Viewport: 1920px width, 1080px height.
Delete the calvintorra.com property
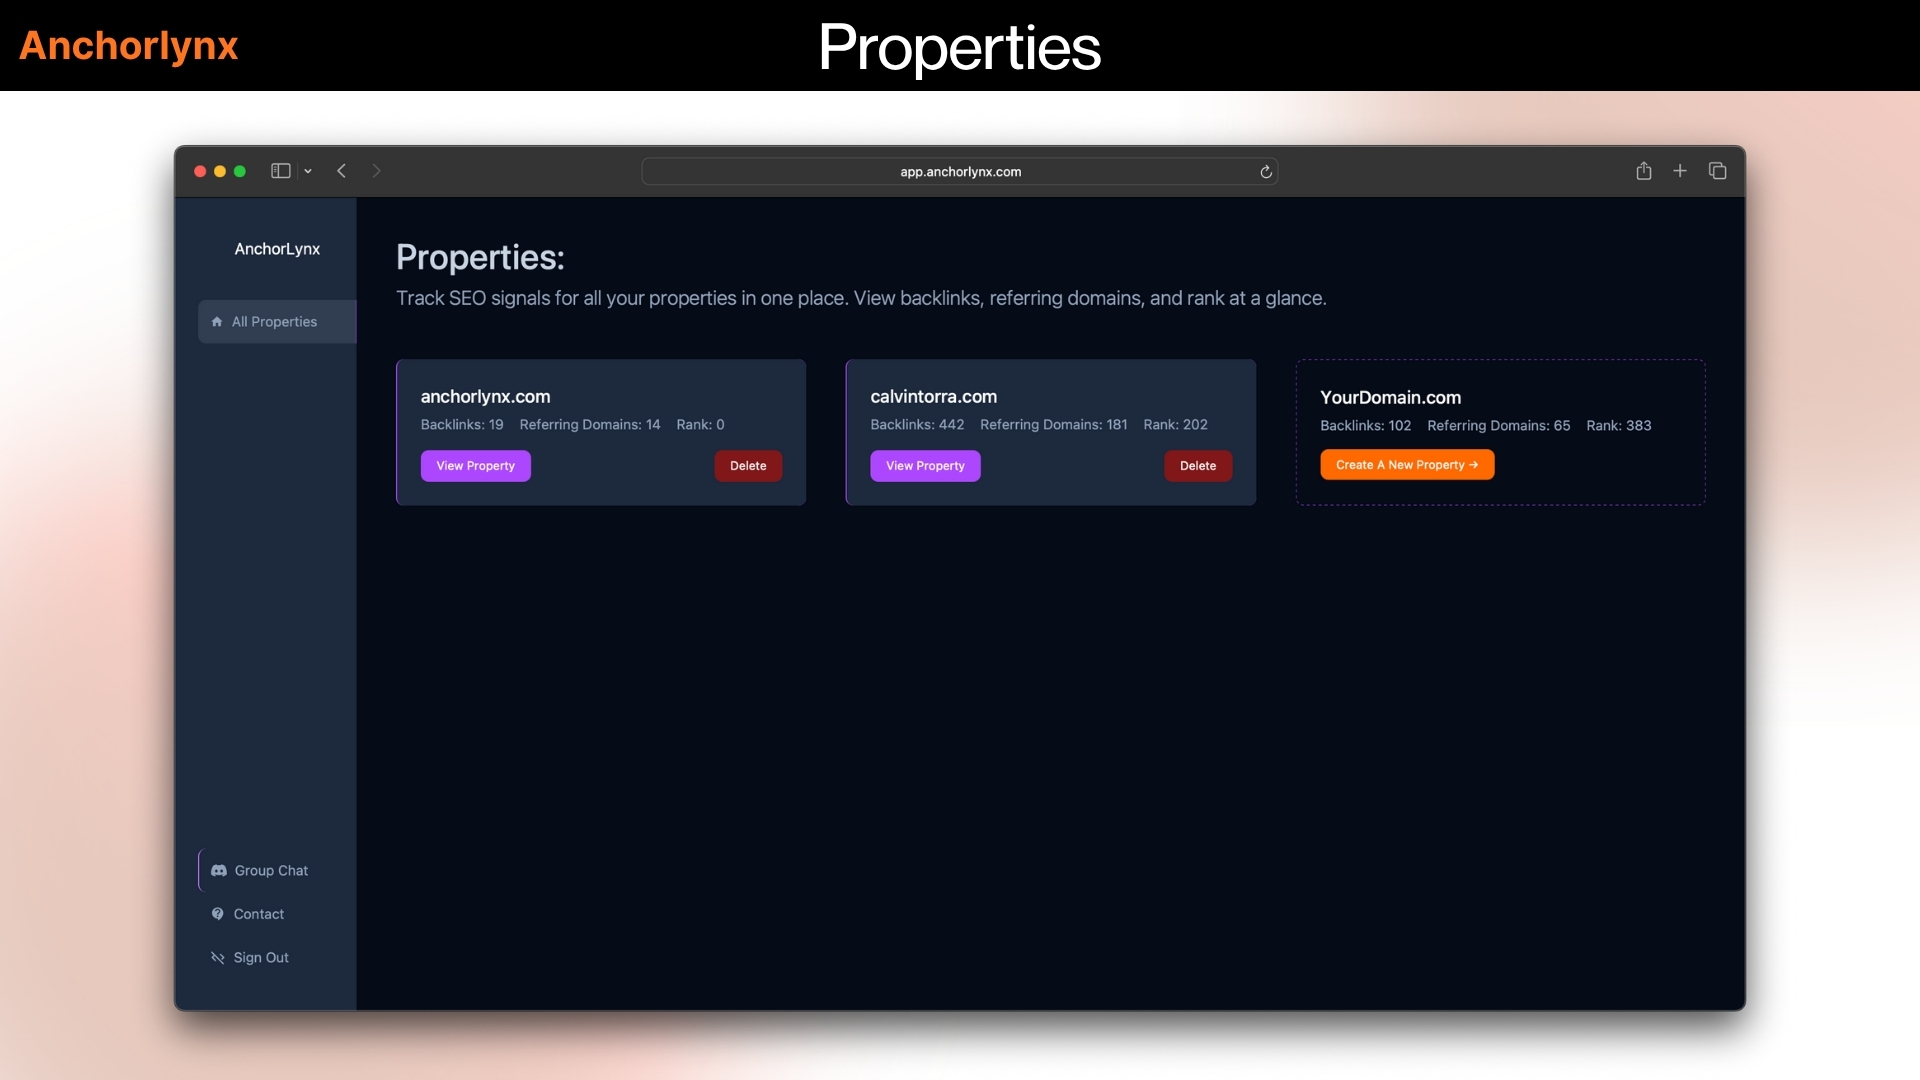[x=1197, y=466]
